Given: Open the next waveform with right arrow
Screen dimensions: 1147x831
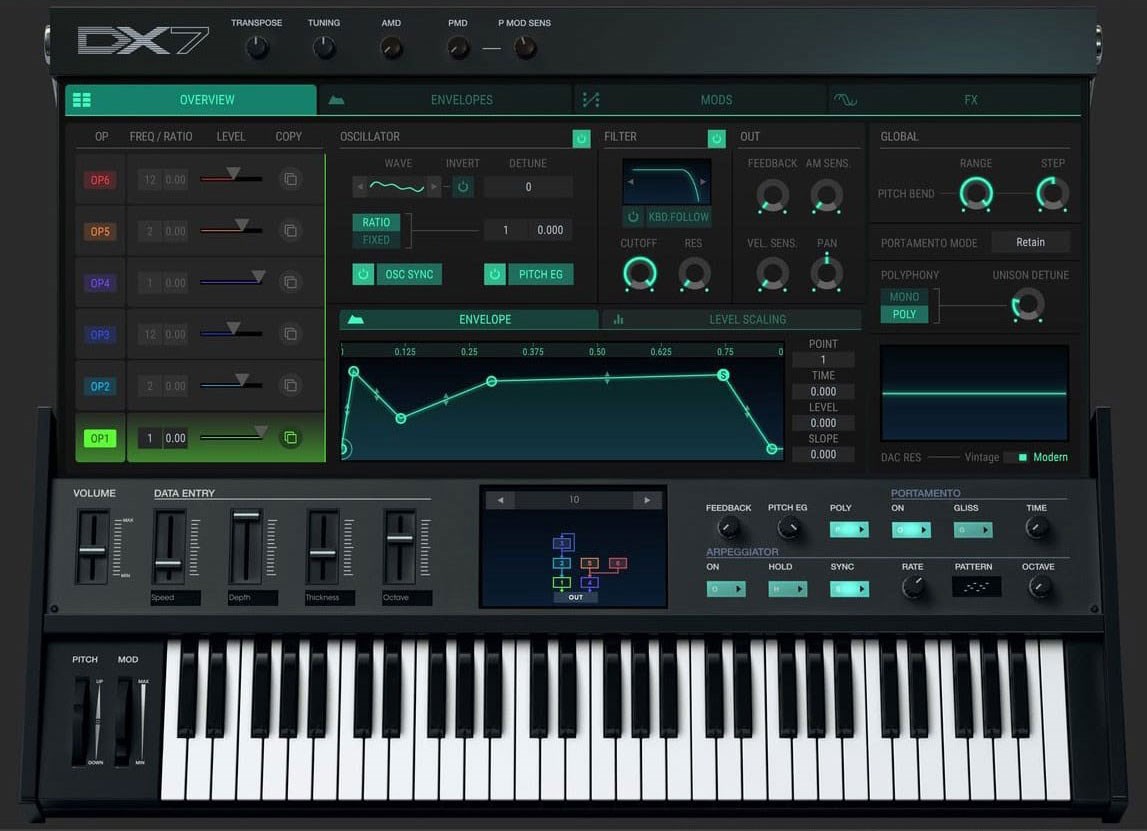Looking at the screenshot, I should pyautogui.click(x=434, y=186).
